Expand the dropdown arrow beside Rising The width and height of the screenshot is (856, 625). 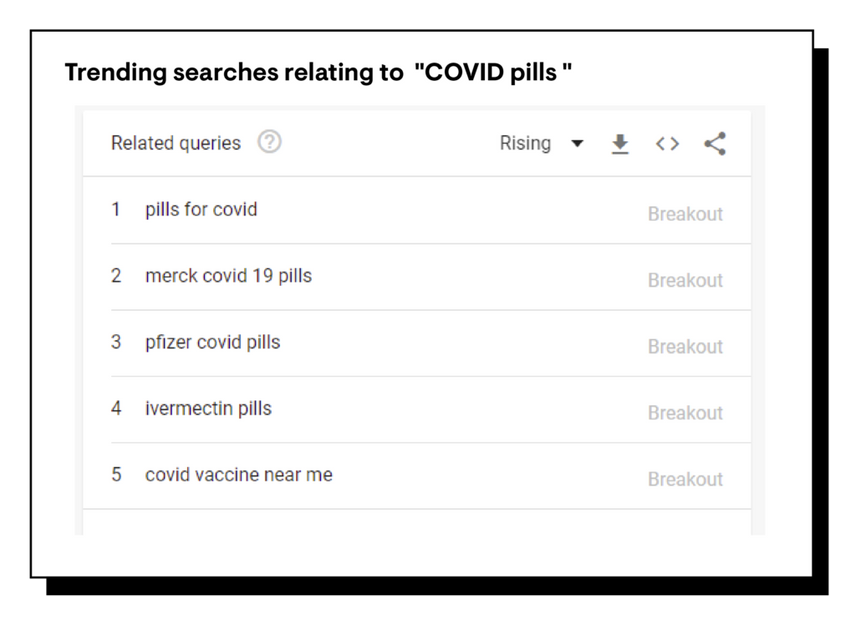pos(578,144)
